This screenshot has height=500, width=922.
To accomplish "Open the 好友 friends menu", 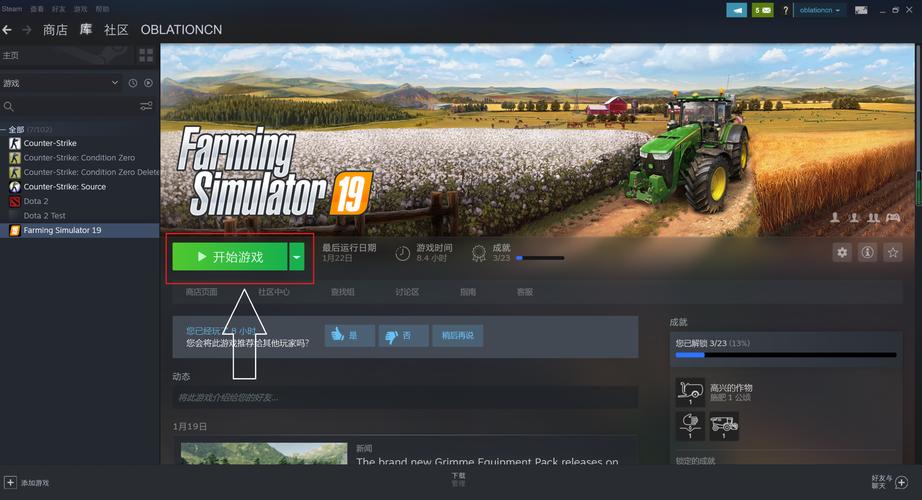I will point(58,9).
